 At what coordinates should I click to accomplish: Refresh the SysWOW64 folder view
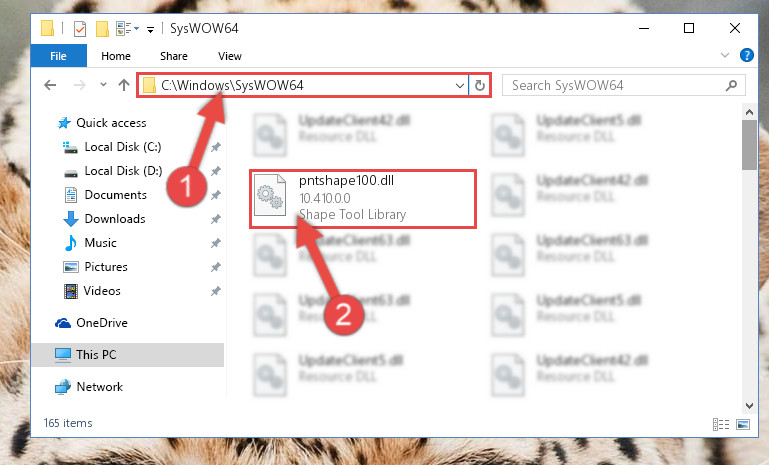click(480, 85)
